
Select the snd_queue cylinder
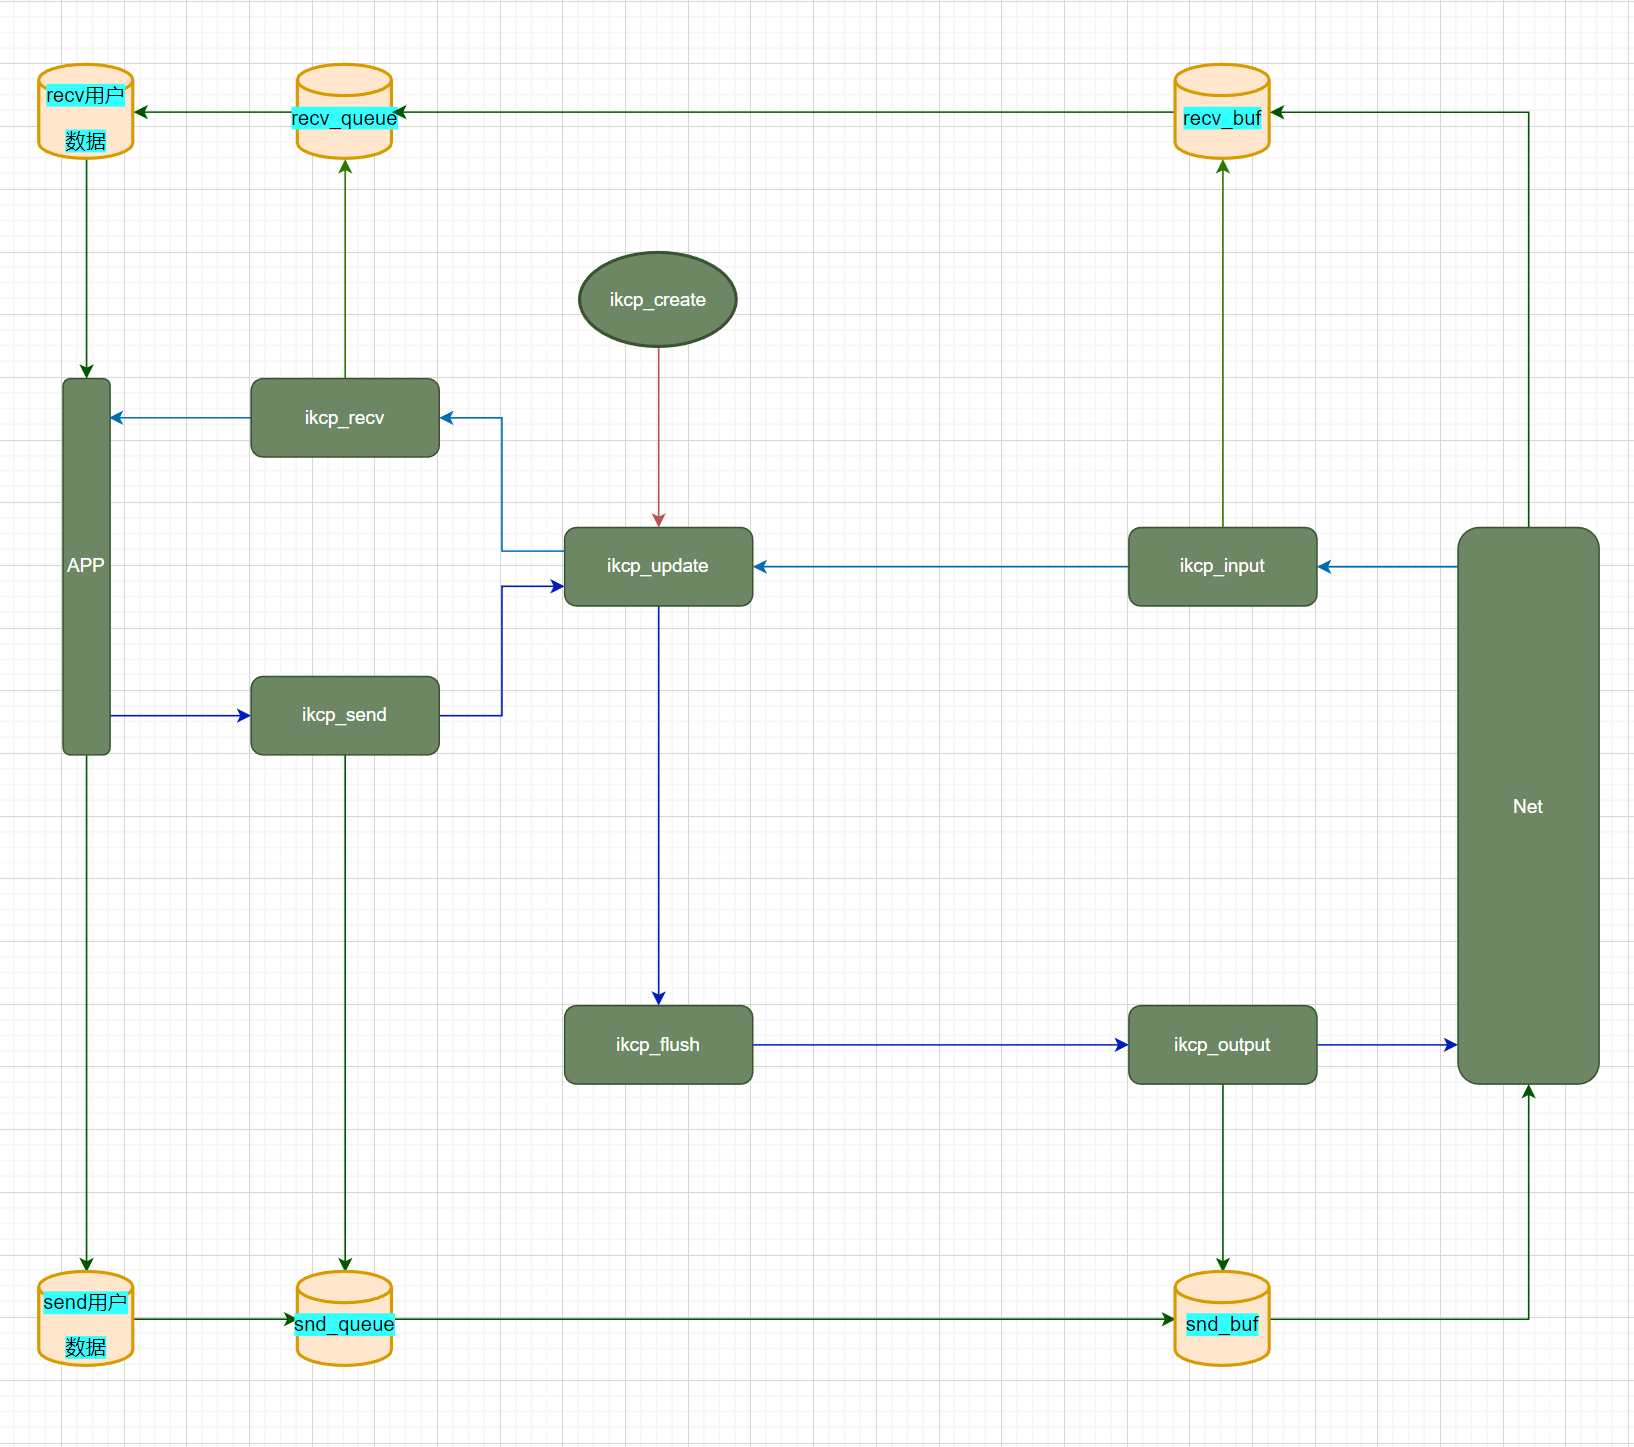tap(344, 1344)
